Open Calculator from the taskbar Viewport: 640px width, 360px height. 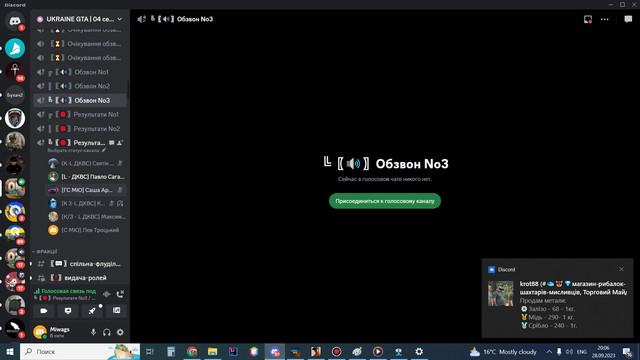pos(171,351)
